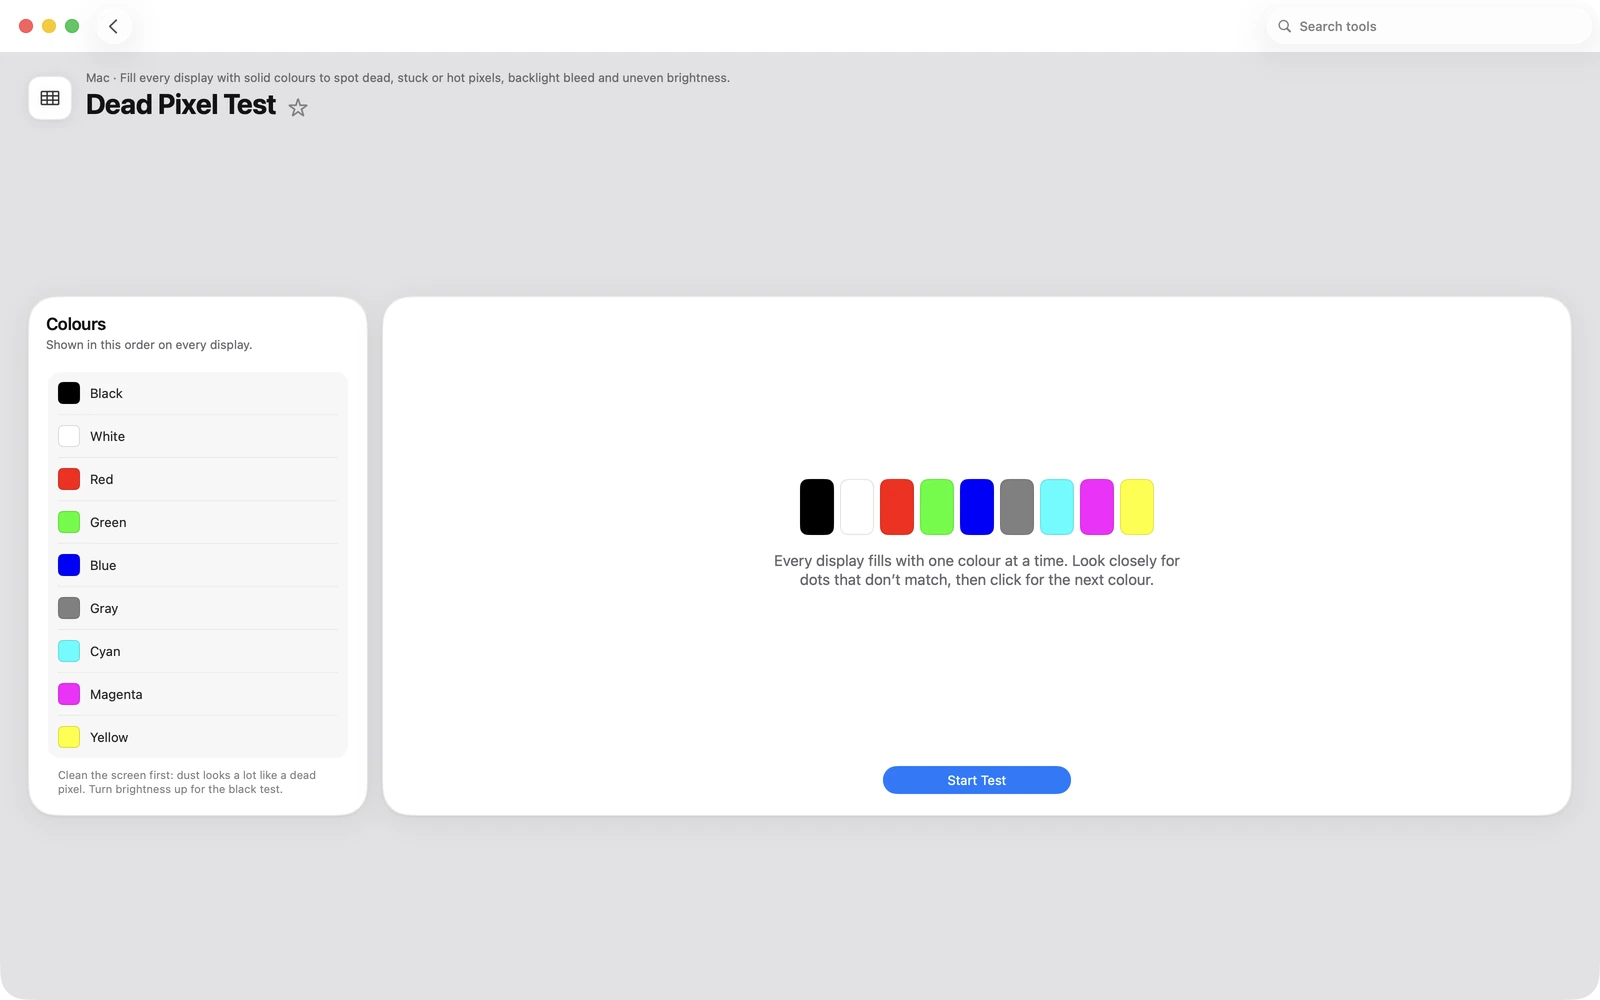Click "Shown in this order on every display."
The image size is (1600, 1000).
tap(149, 345)
